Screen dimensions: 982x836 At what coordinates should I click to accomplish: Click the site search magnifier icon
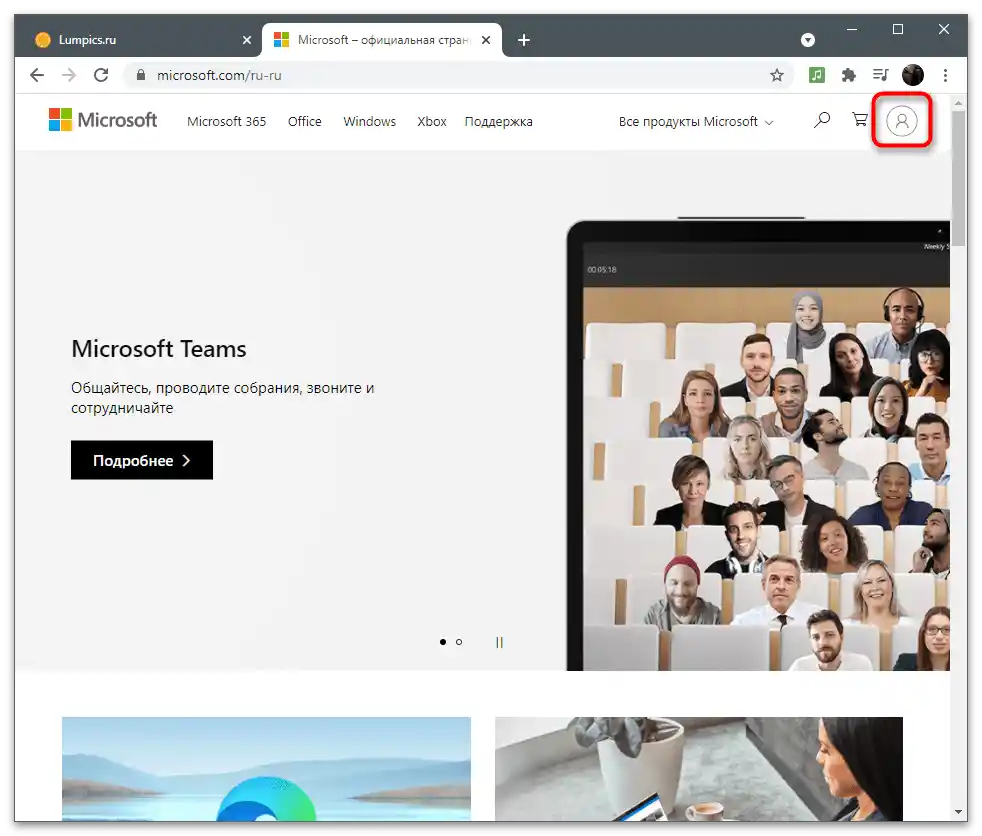[x=822, y=120]
